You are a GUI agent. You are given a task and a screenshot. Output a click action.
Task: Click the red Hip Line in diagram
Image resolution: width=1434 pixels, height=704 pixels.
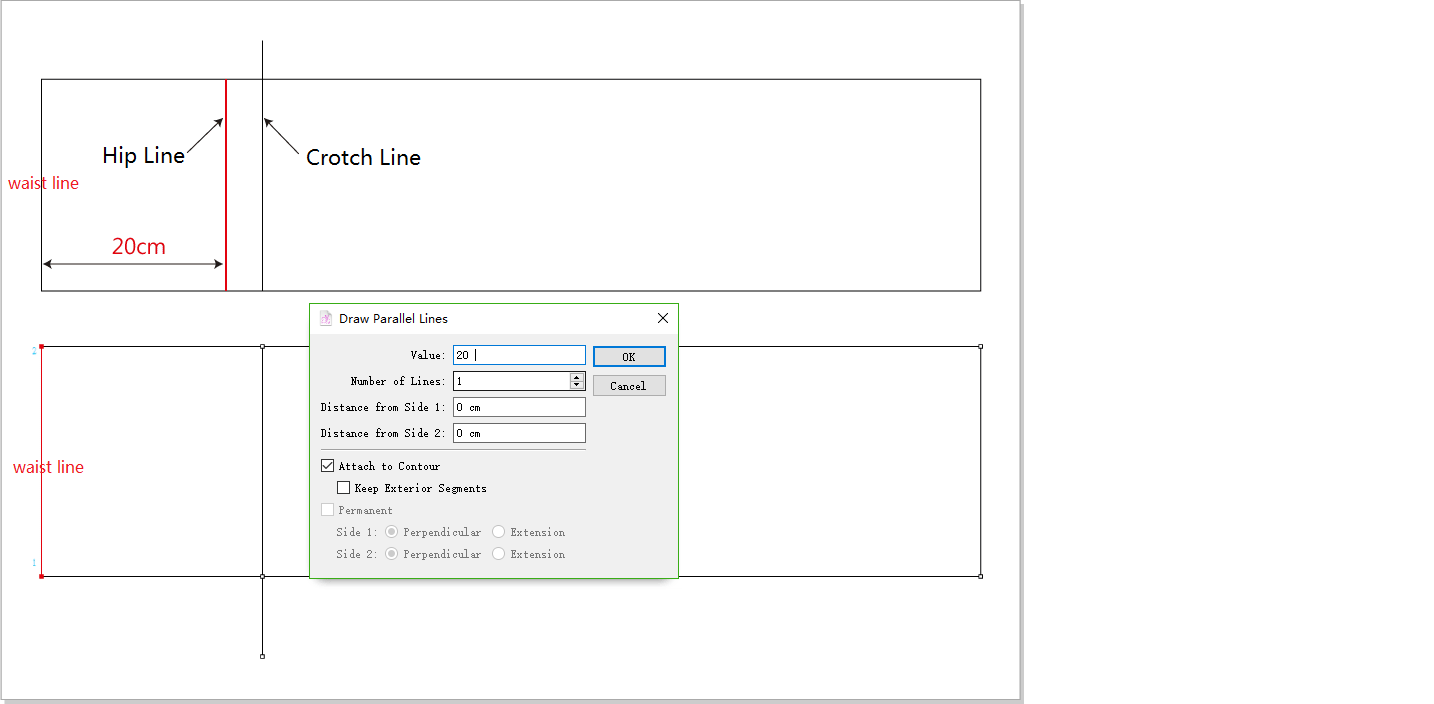[226, 200]
